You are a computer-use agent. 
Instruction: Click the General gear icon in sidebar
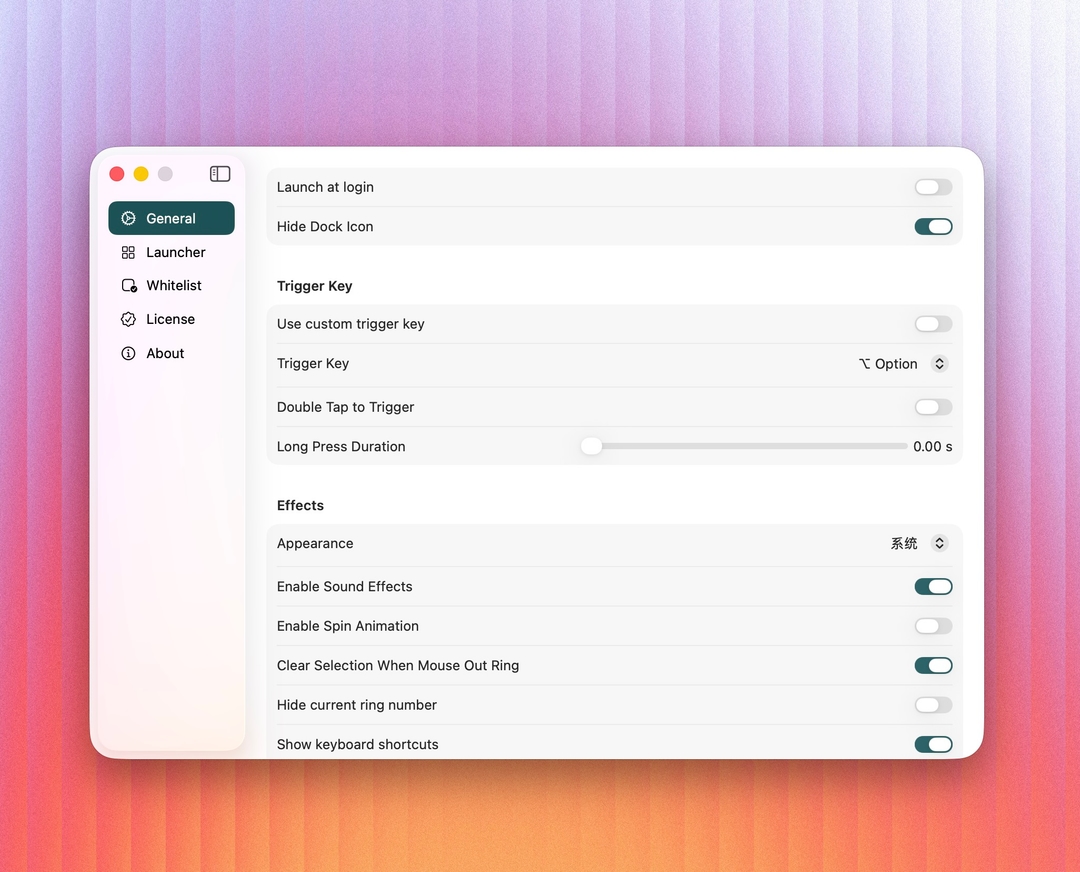[x=127, y=218]
